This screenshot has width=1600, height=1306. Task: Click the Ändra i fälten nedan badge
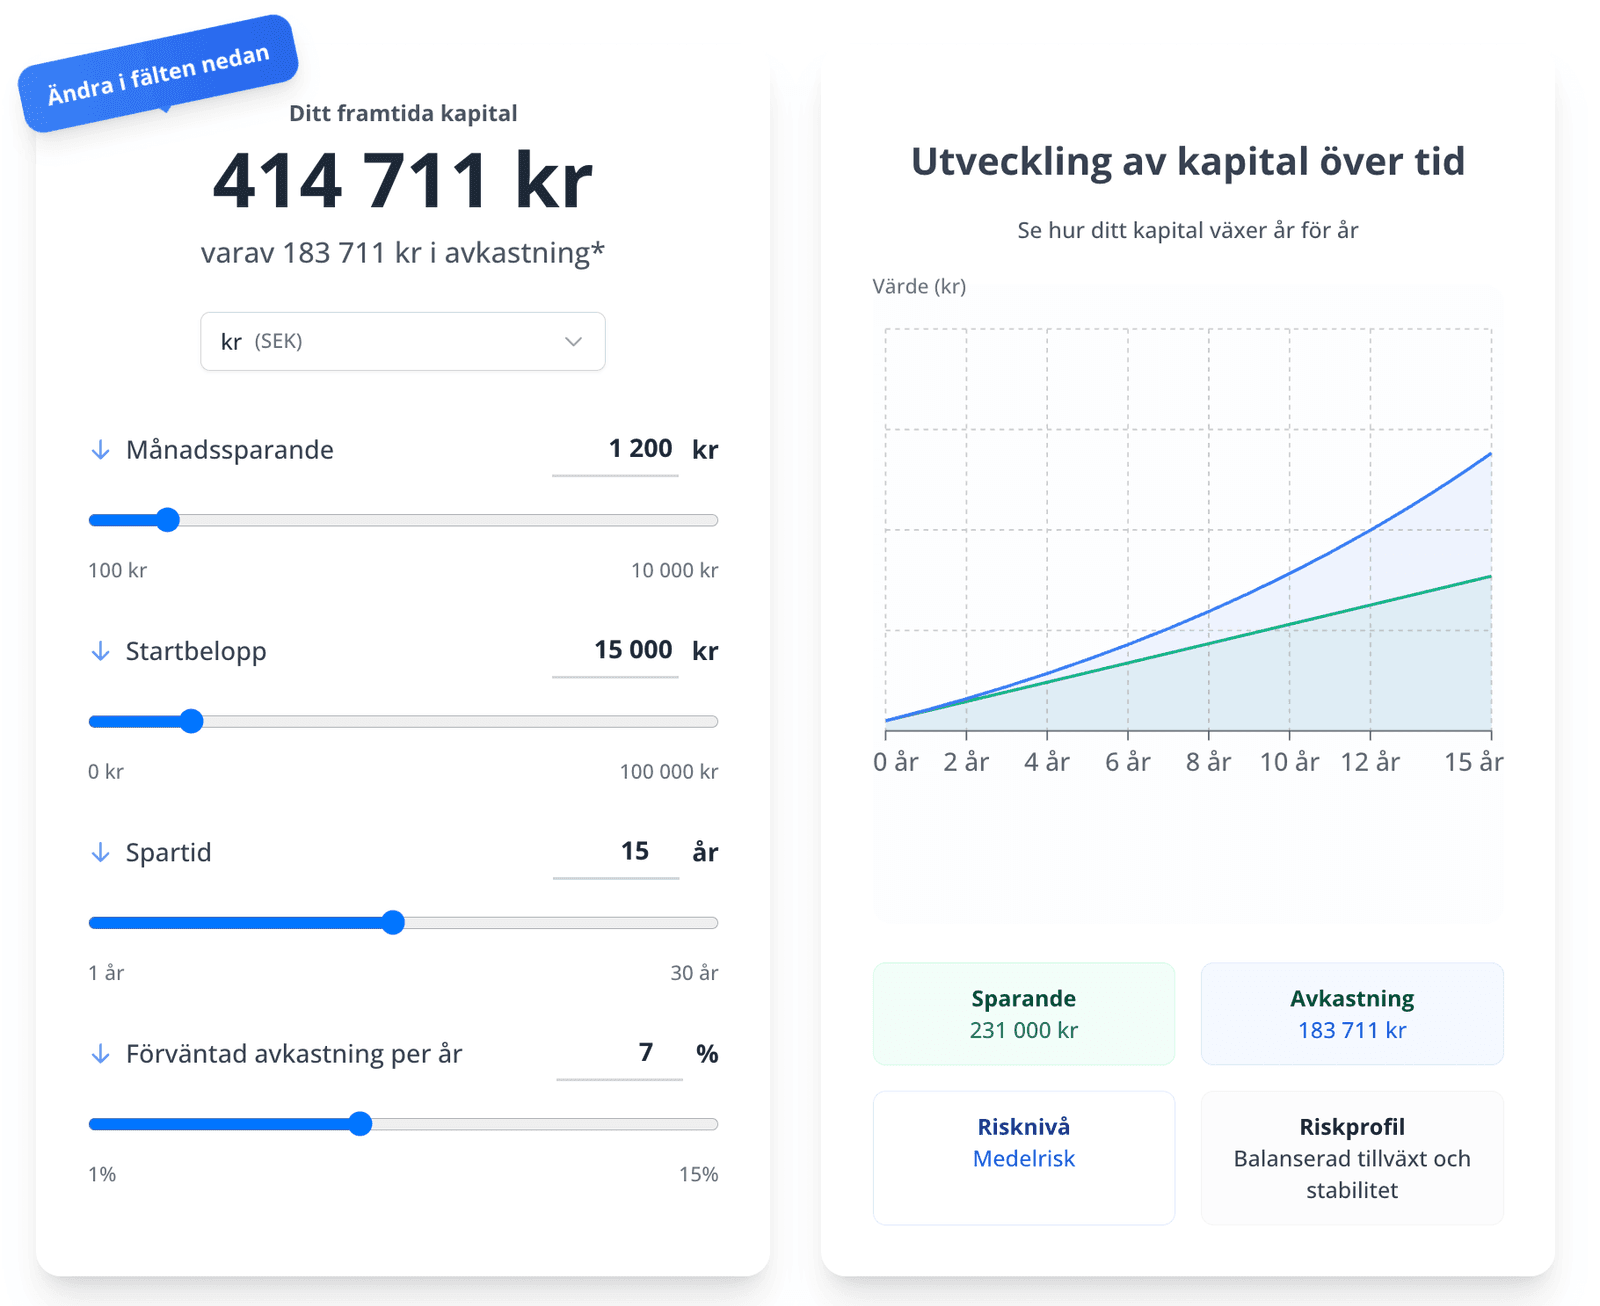(x=158, y=74)
